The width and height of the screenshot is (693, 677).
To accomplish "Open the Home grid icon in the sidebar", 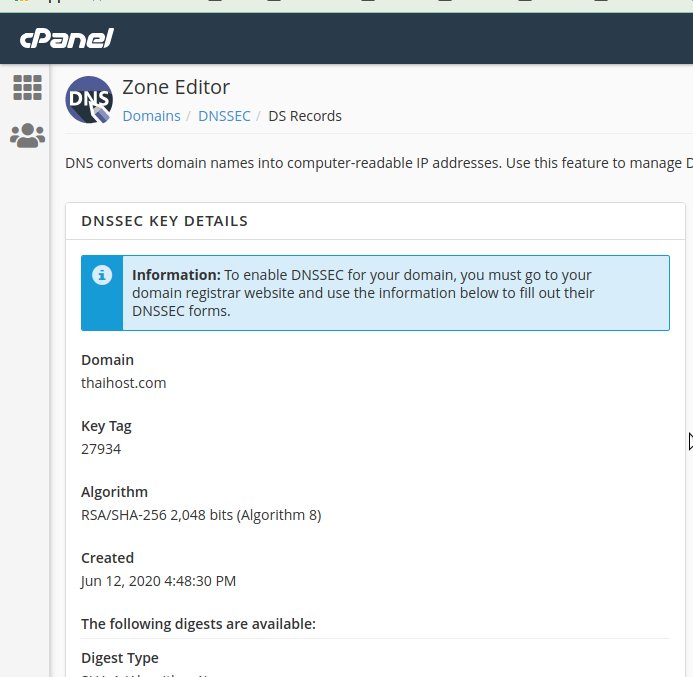I will 27,87.
